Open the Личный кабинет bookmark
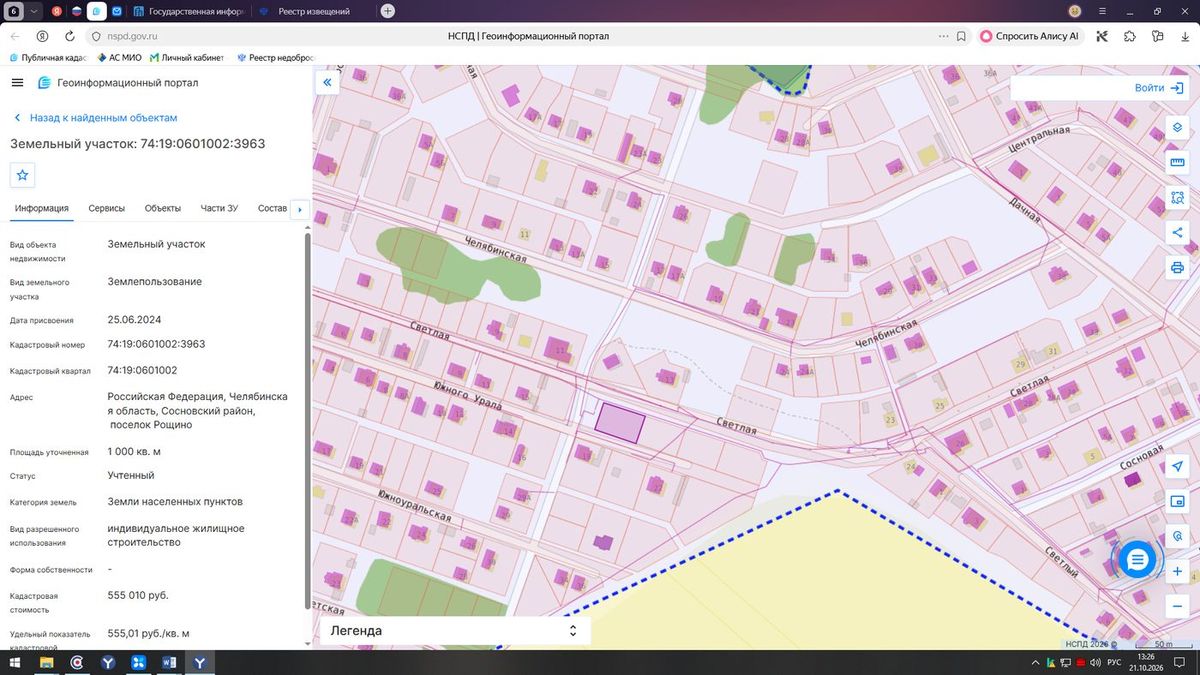 click(188, 58)
